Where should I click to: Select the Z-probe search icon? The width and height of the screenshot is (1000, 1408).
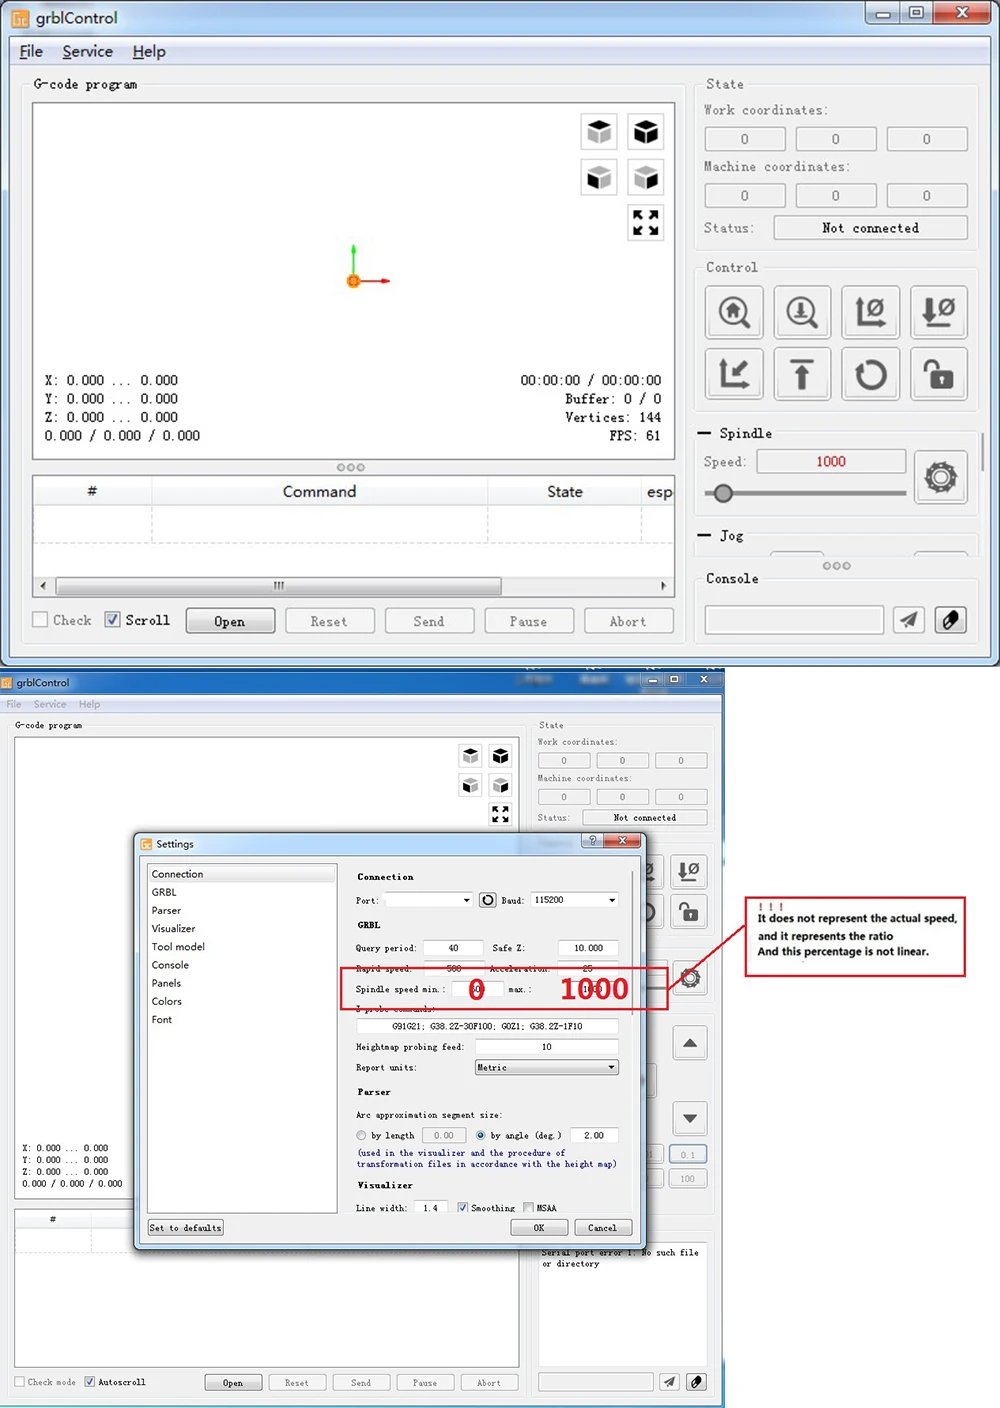coord(802,312)
